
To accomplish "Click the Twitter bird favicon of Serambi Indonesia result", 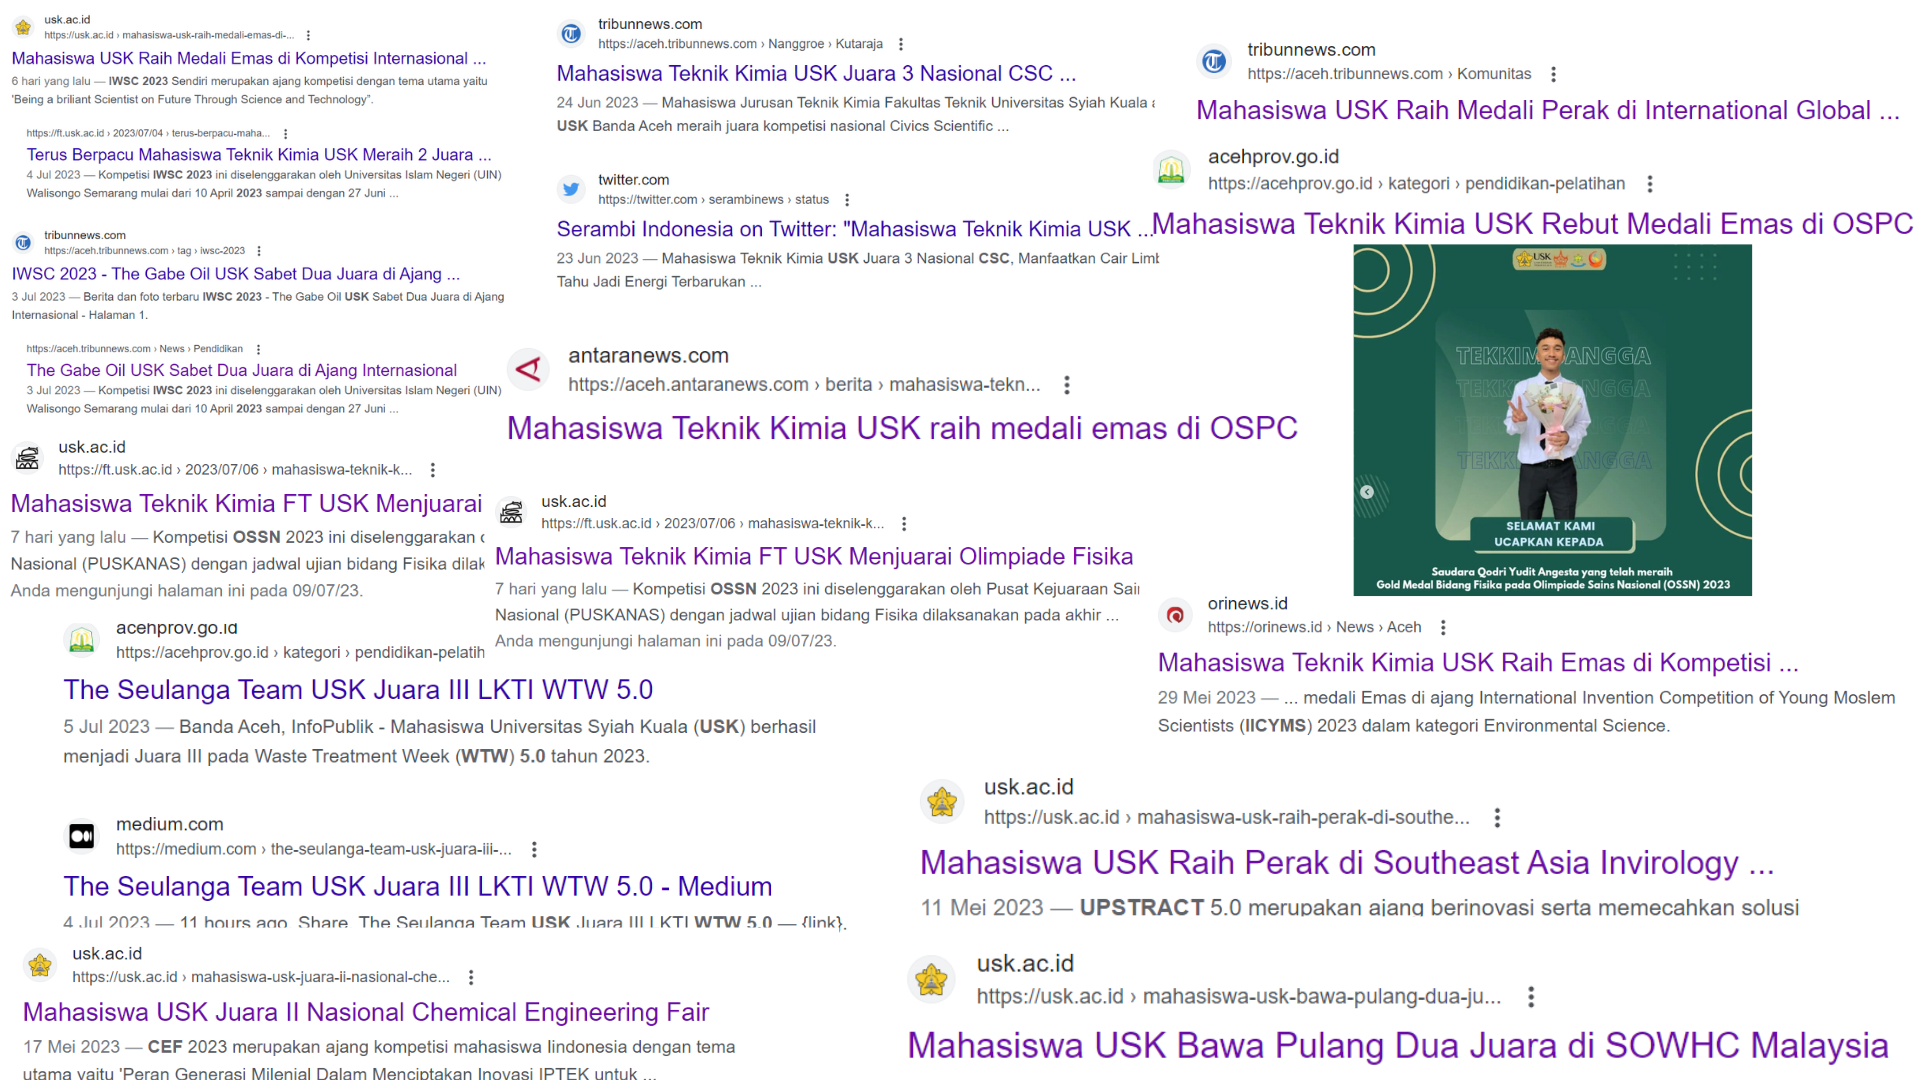I will click(571, 189).
